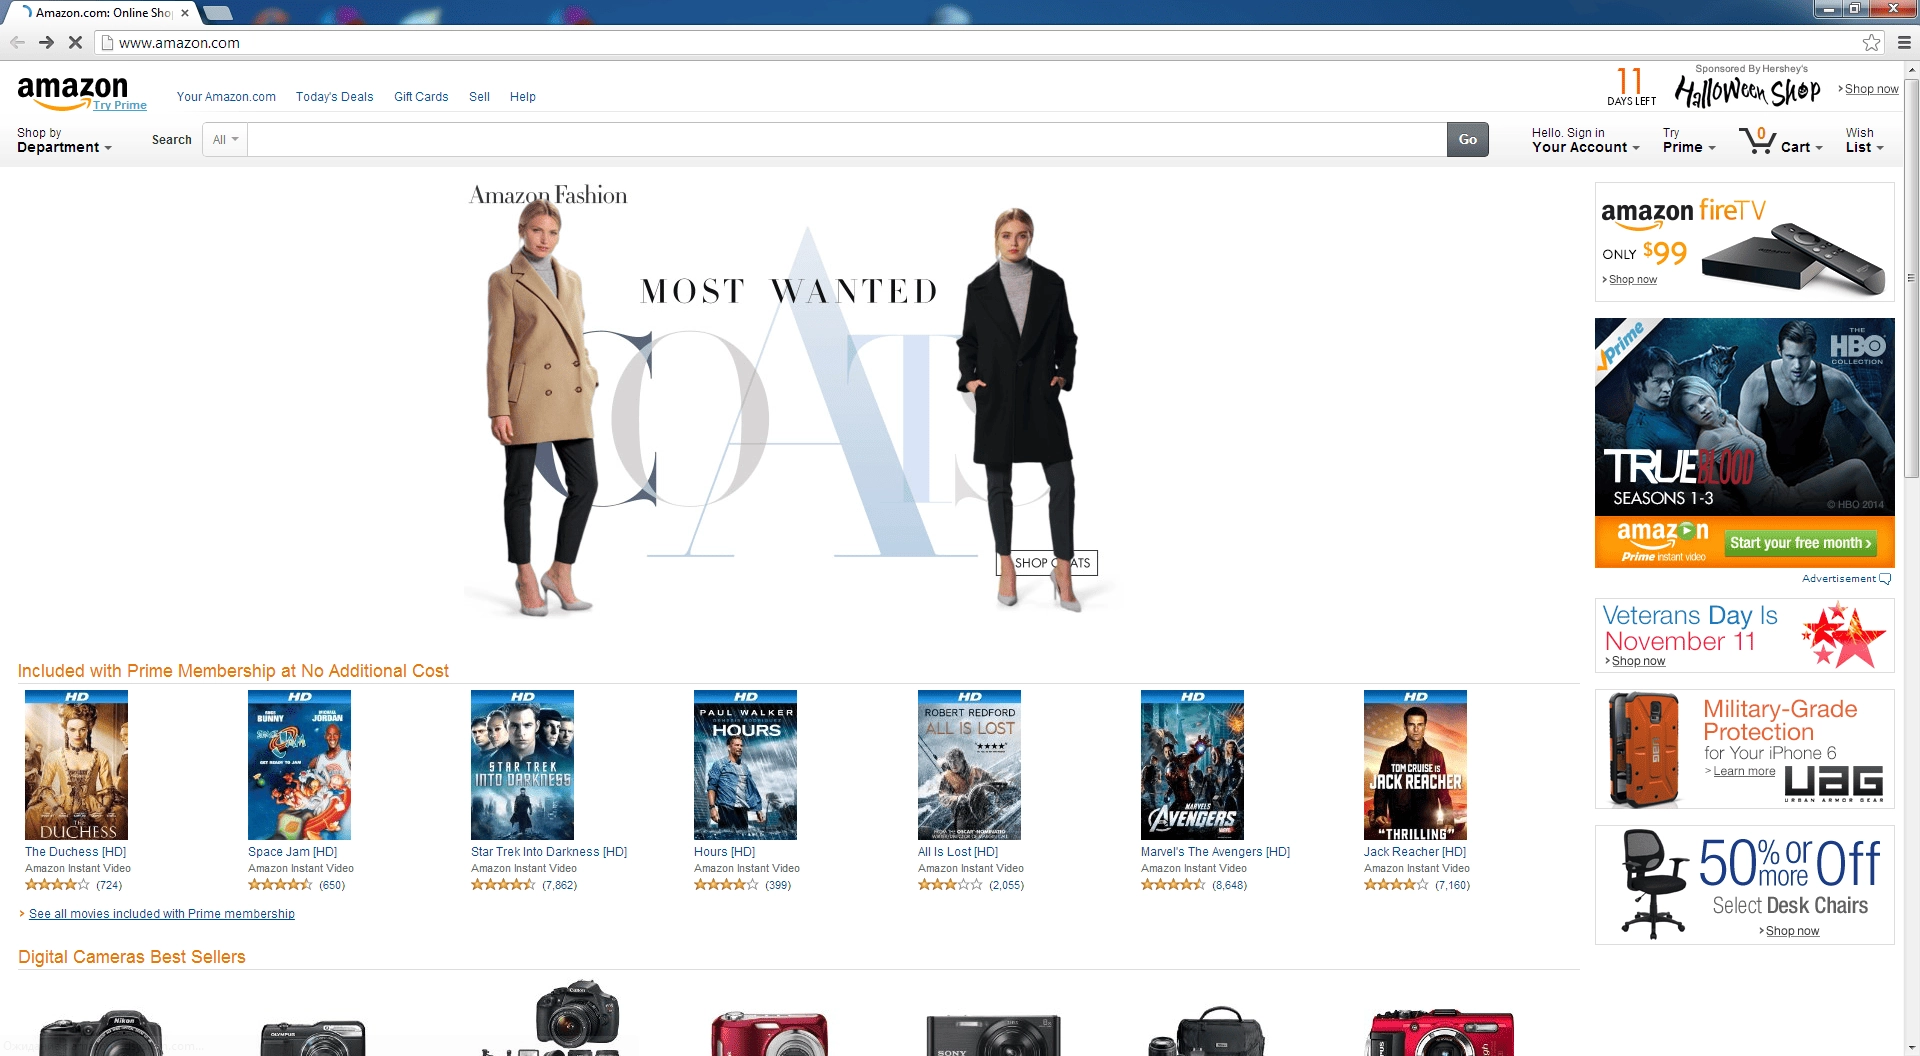Open the Try Prime dropdown menu

coord(1689,140)
